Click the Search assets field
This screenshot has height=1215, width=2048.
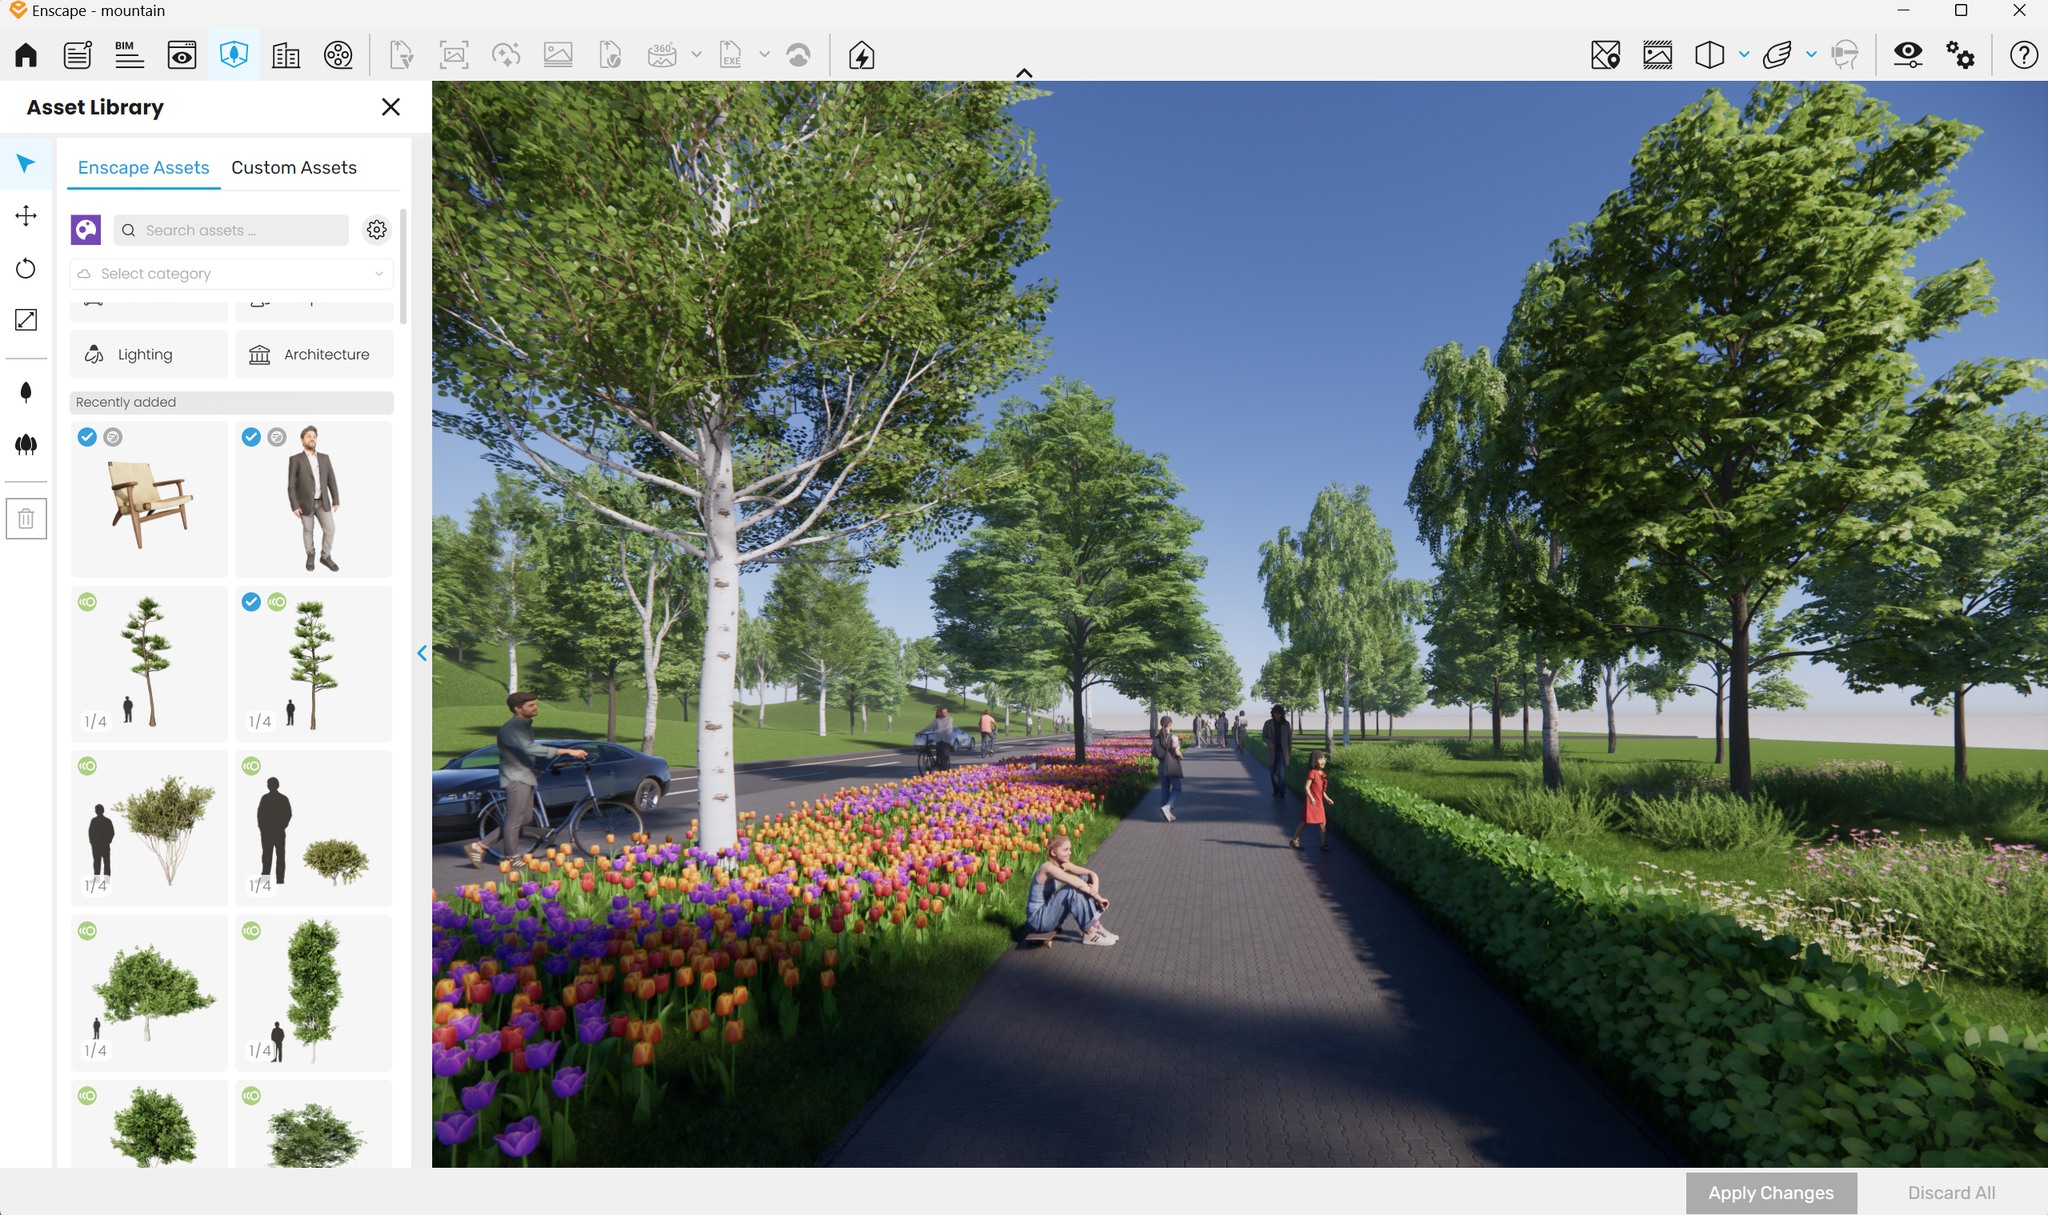tap(231, 230)
